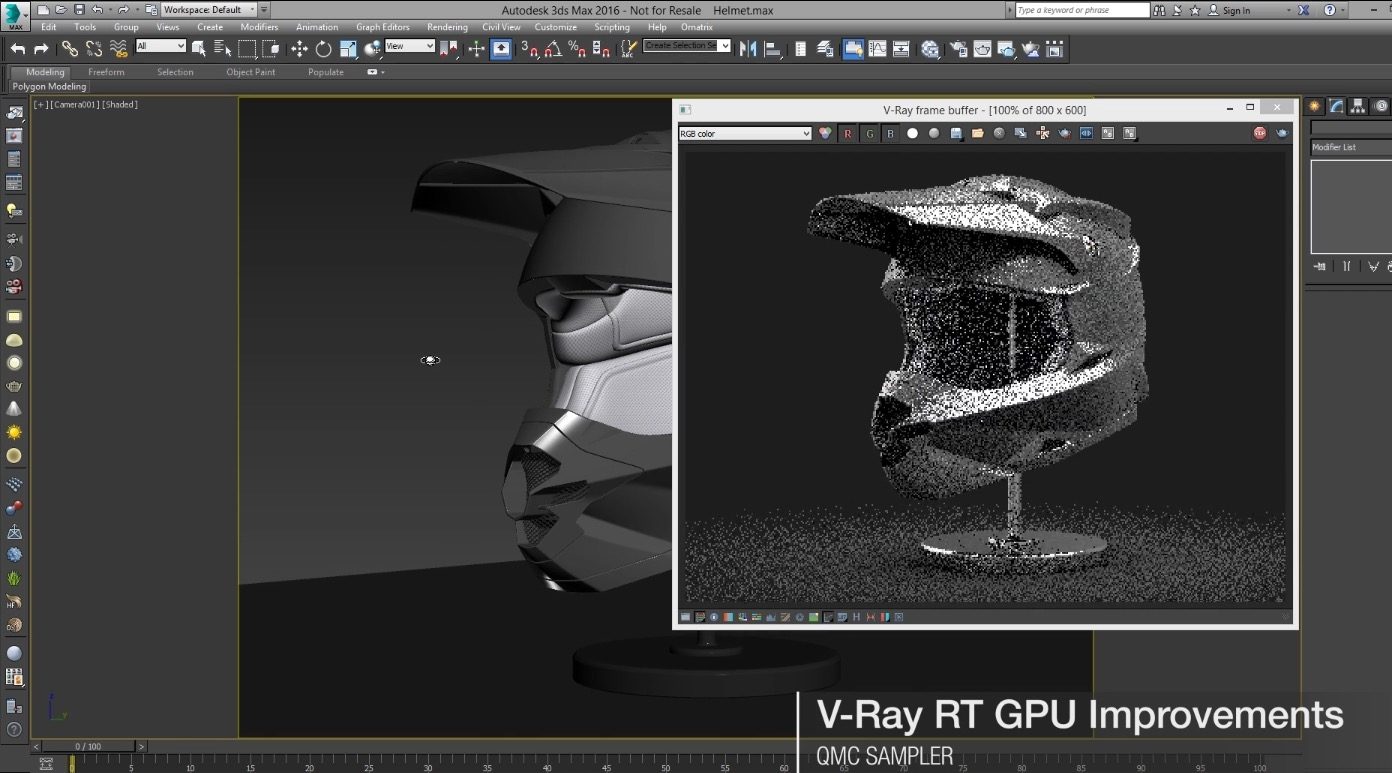Click the Align tool icon
Image resolution: width=1392 pixels, height=773 pixels.
(x=772, y=49)
